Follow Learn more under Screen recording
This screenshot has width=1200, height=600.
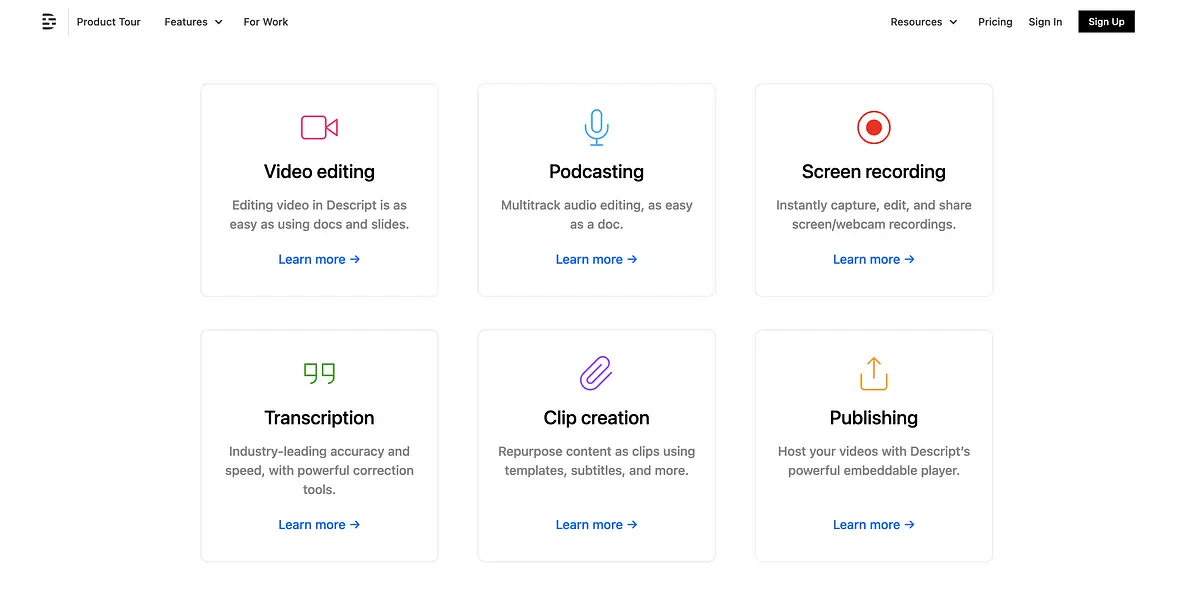873,259
